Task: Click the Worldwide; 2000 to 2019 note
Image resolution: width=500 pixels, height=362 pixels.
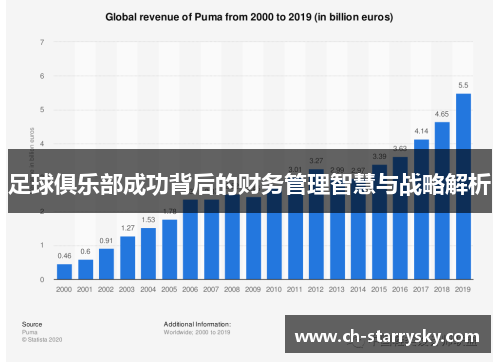Action: pos(197,332)
